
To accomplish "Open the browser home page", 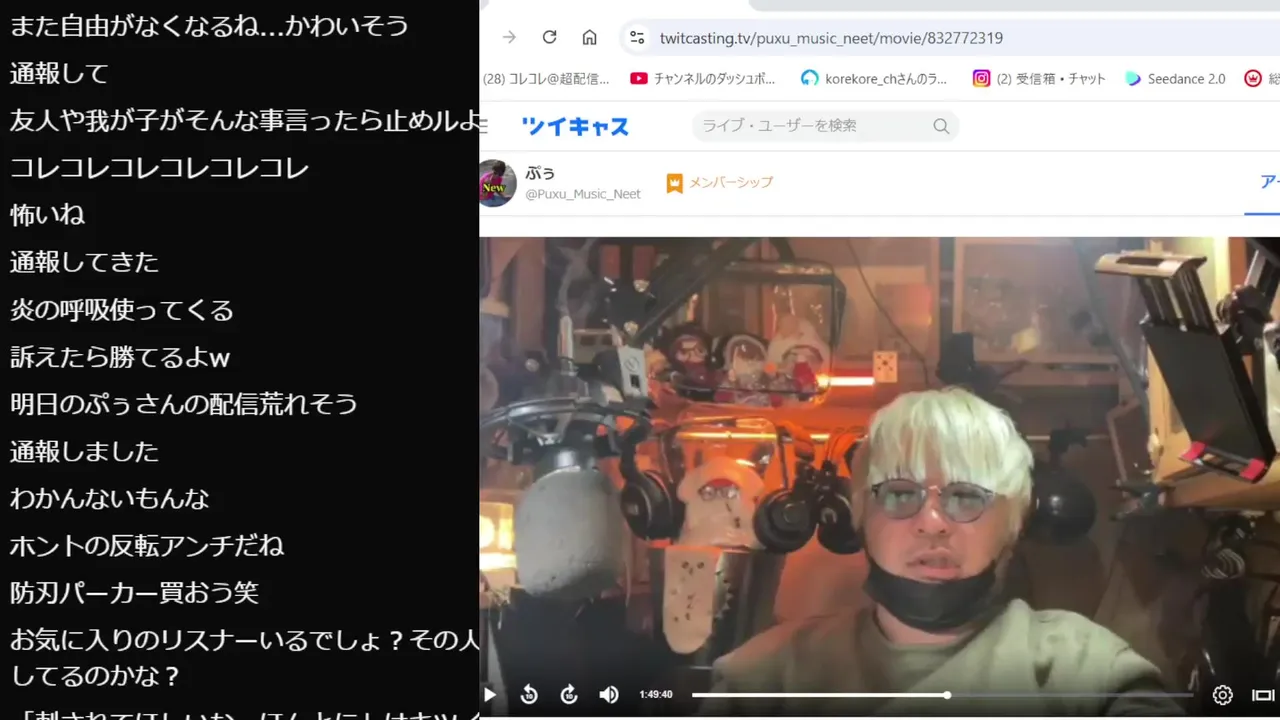I will click(x=589, y=38).
